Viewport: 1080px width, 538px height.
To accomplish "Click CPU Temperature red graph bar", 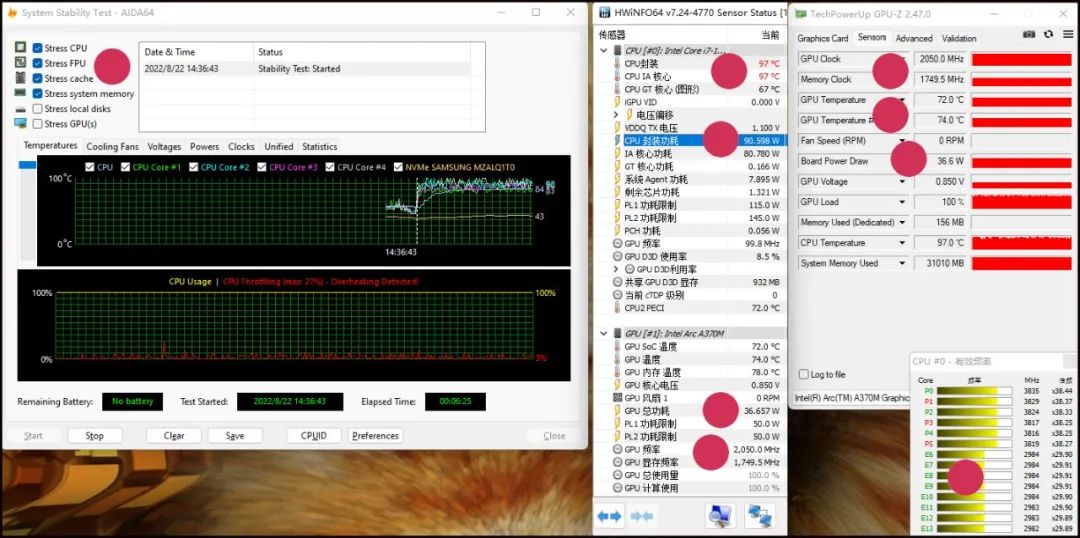I will [x=1021, y=242].
